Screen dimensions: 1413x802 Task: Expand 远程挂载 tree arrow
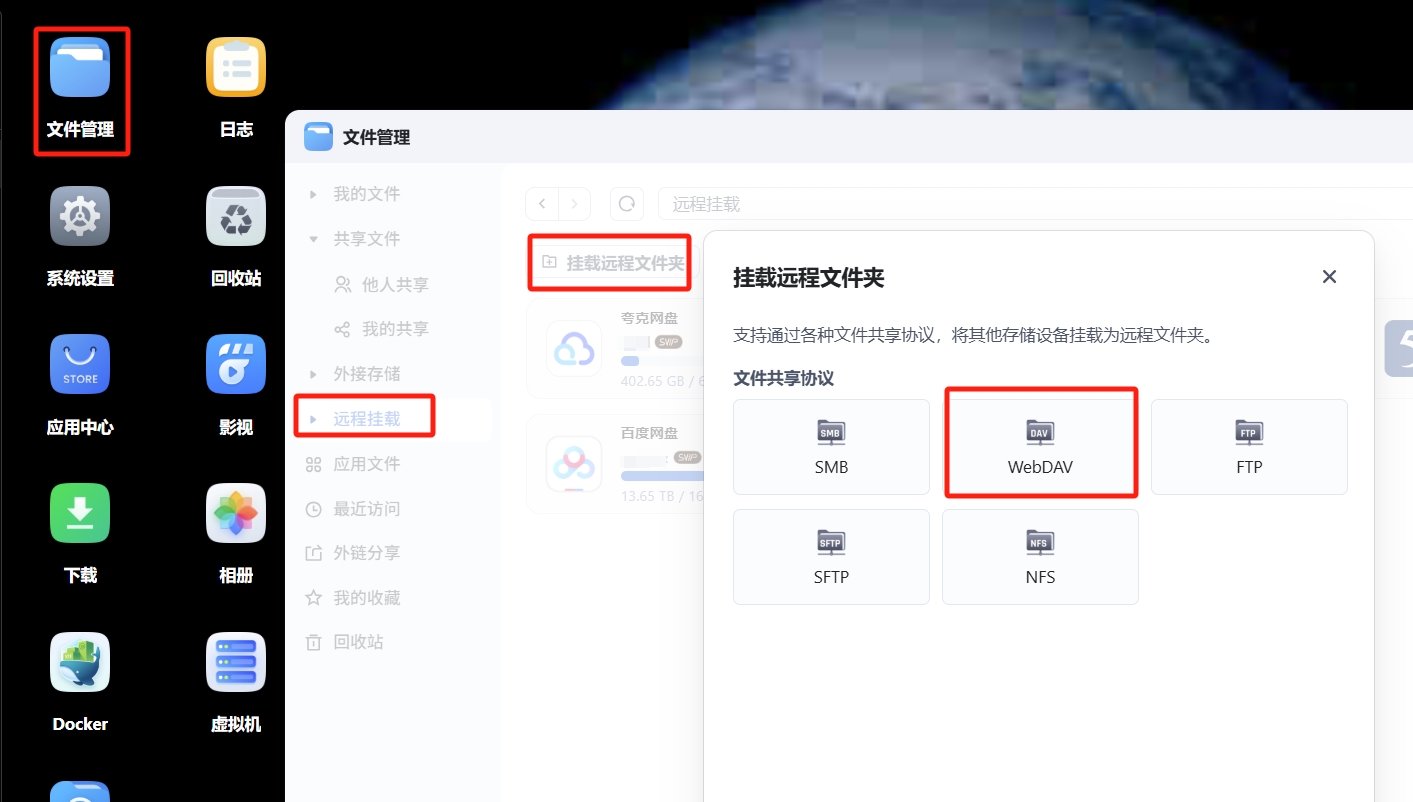[x=314, y=419]
